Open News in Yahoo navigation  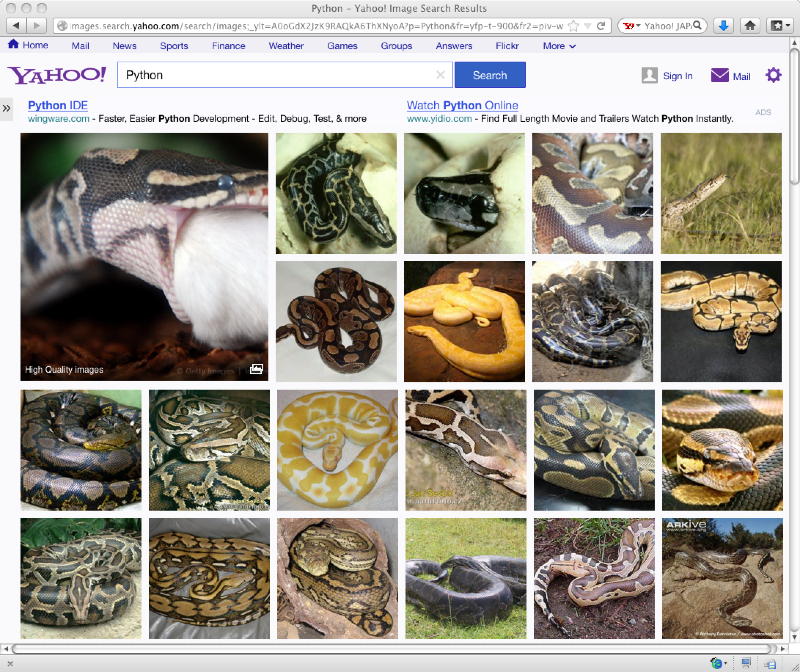coord(124,46)
